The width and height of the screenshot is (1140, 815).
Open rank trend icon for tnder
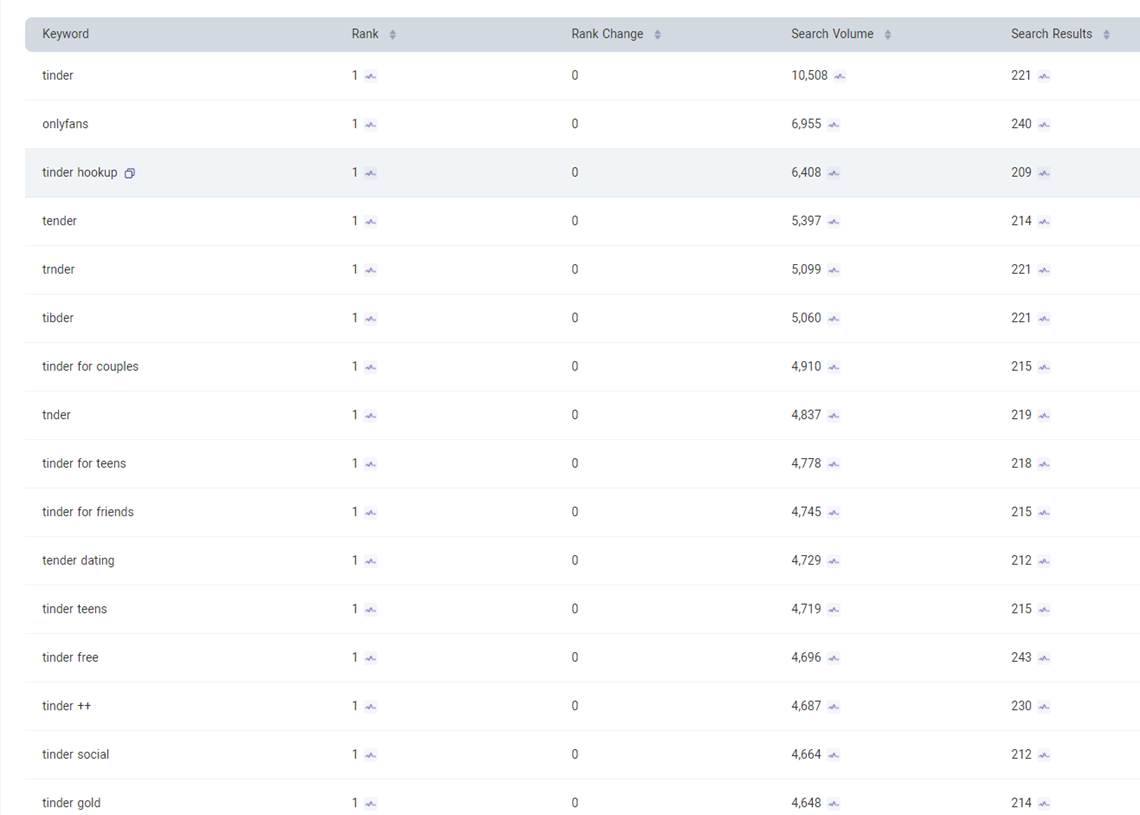[x=371, y=416]
